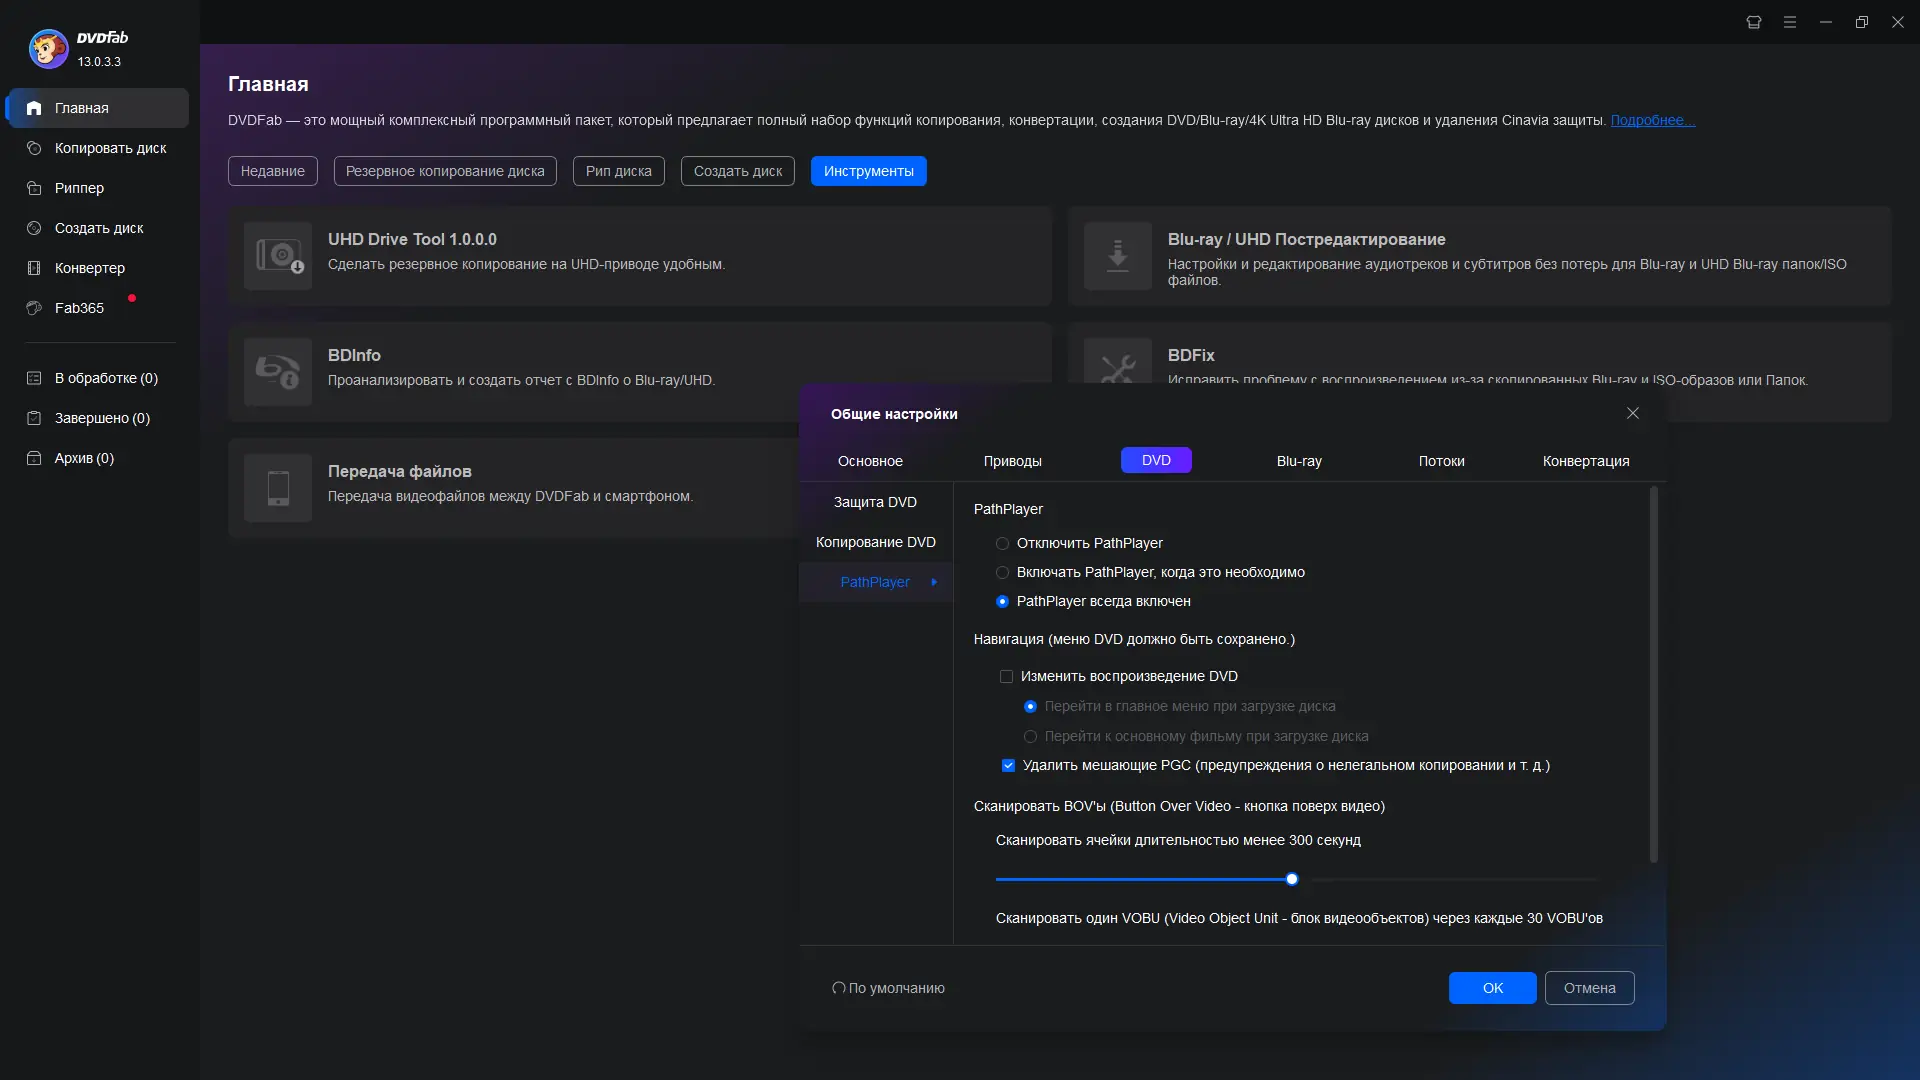Open the Ripper sidebar icon

point(34,188)
